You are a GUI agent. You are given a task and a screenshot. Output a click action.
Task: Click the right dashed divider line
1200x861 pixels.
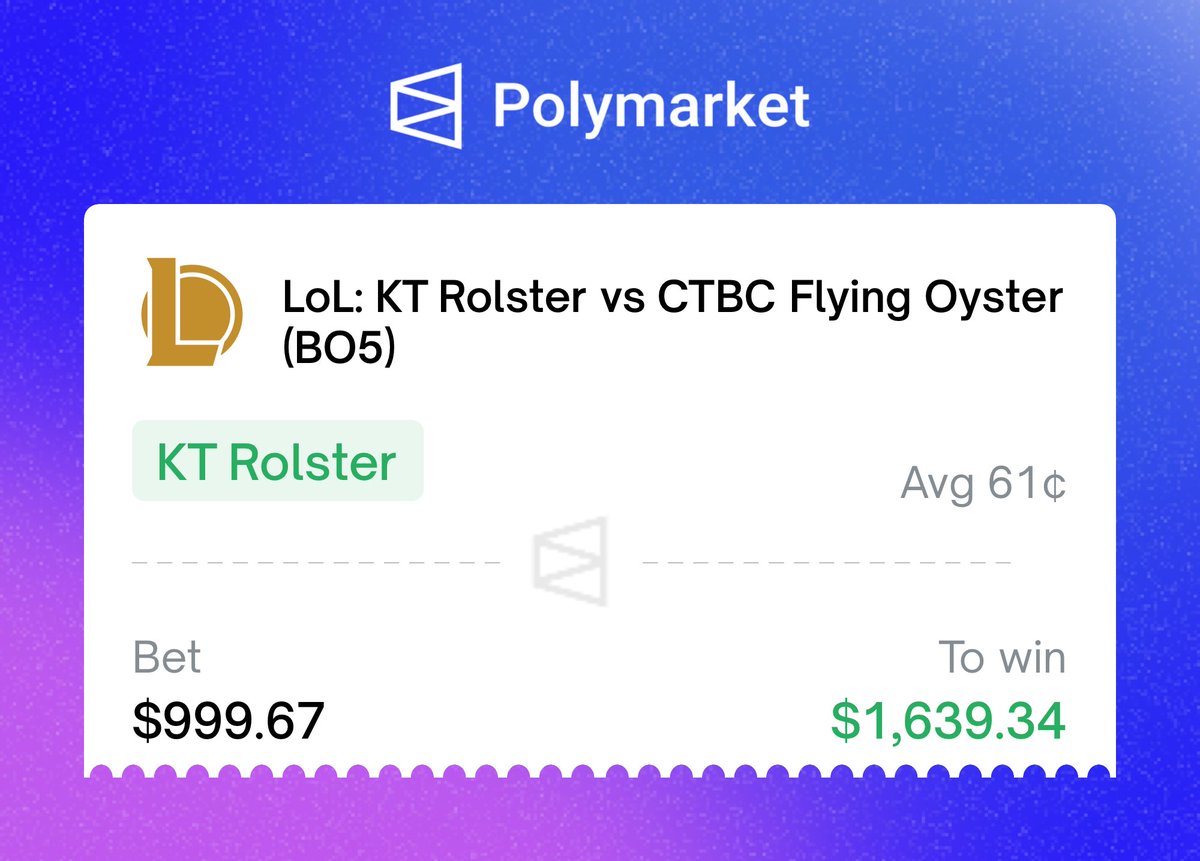(826, 563)
